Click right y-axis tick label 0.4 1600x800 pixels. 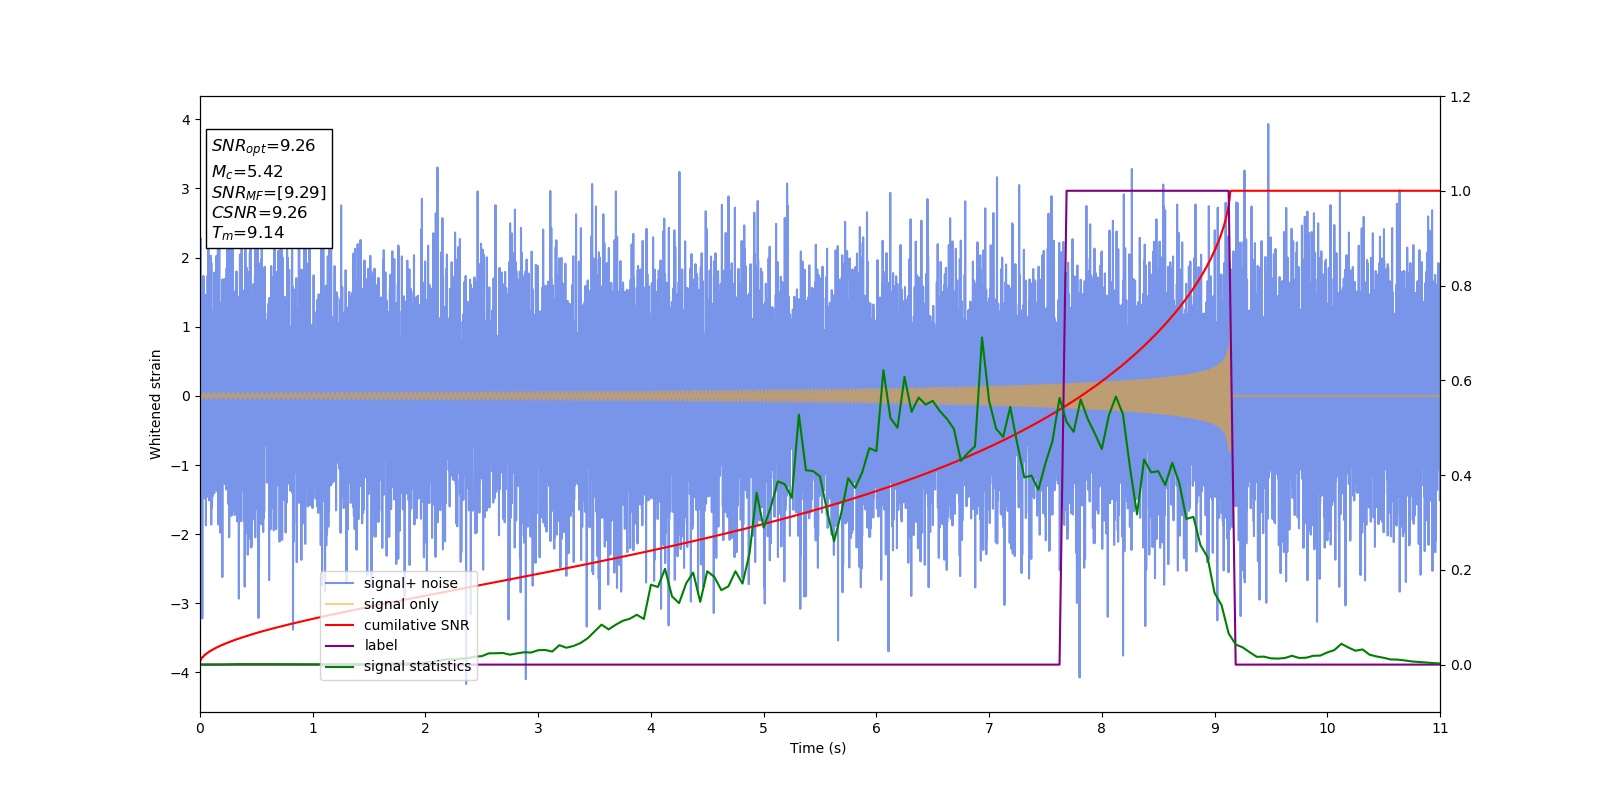click(x=1460, y=476)
